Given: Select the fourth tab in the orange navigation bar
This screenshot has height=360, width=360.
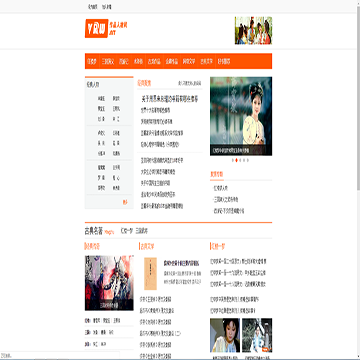Looking at the screenshot, I should click(x=138, y=61).
